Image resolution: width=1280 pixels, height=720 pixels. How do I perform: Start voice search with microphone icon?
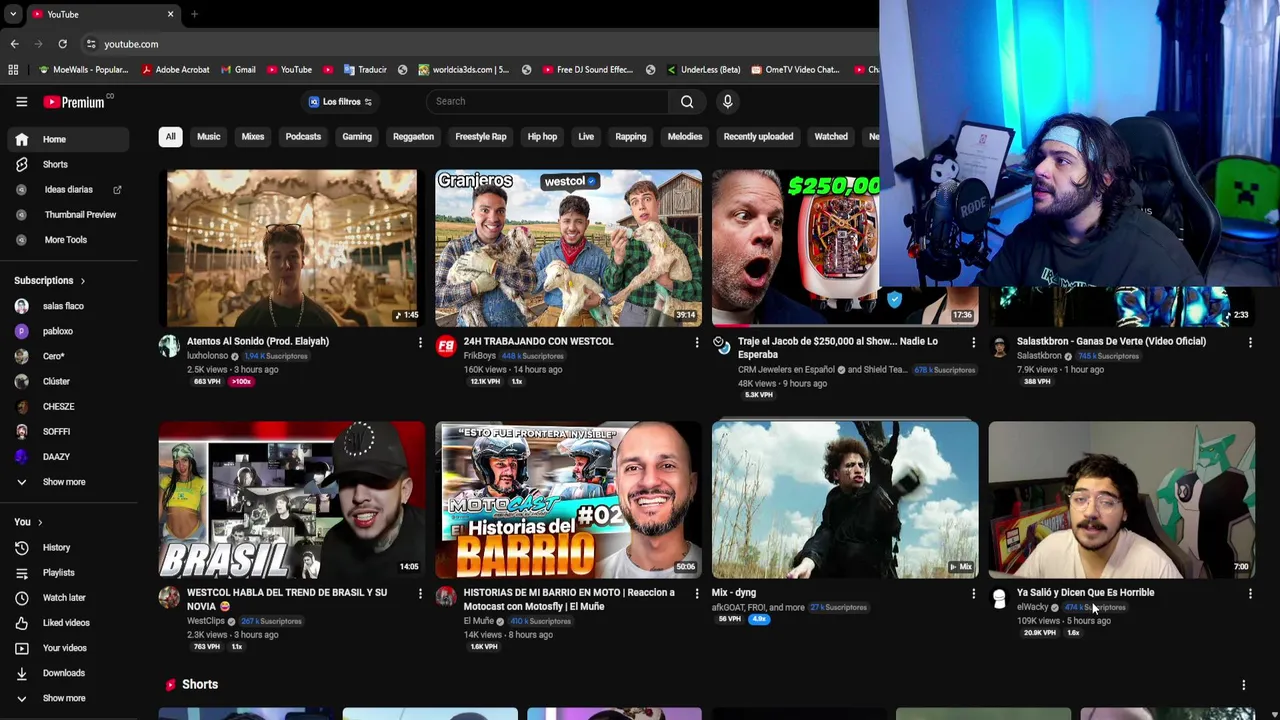727,101
